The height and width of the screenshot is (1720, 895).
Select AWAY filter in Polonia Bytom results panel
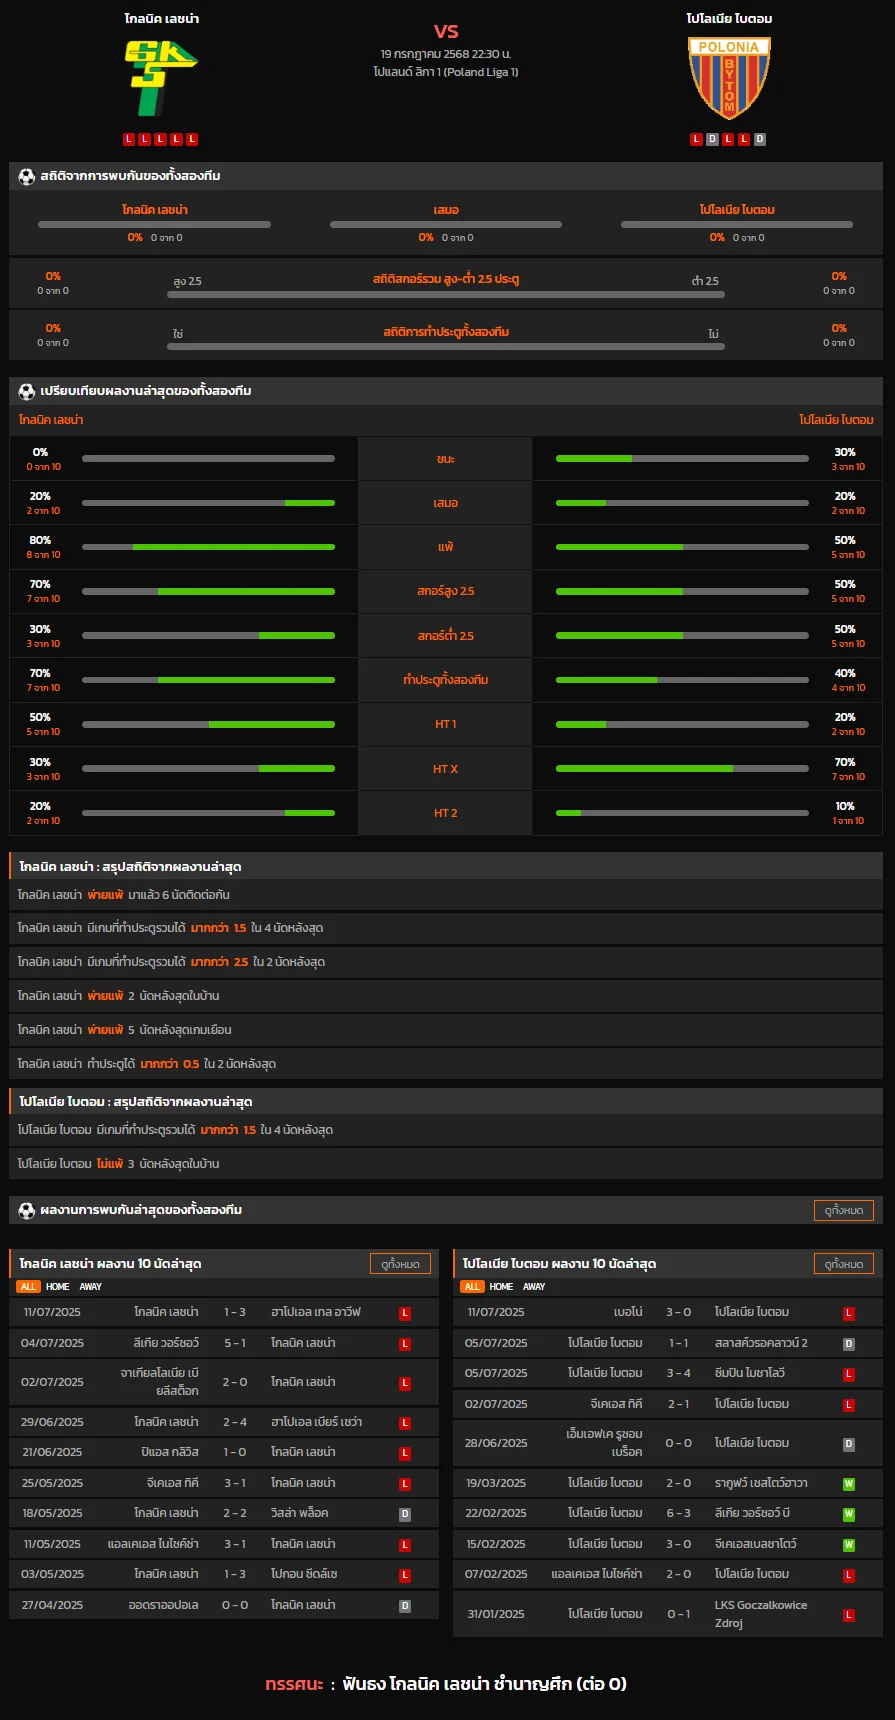click(535, 1287)
